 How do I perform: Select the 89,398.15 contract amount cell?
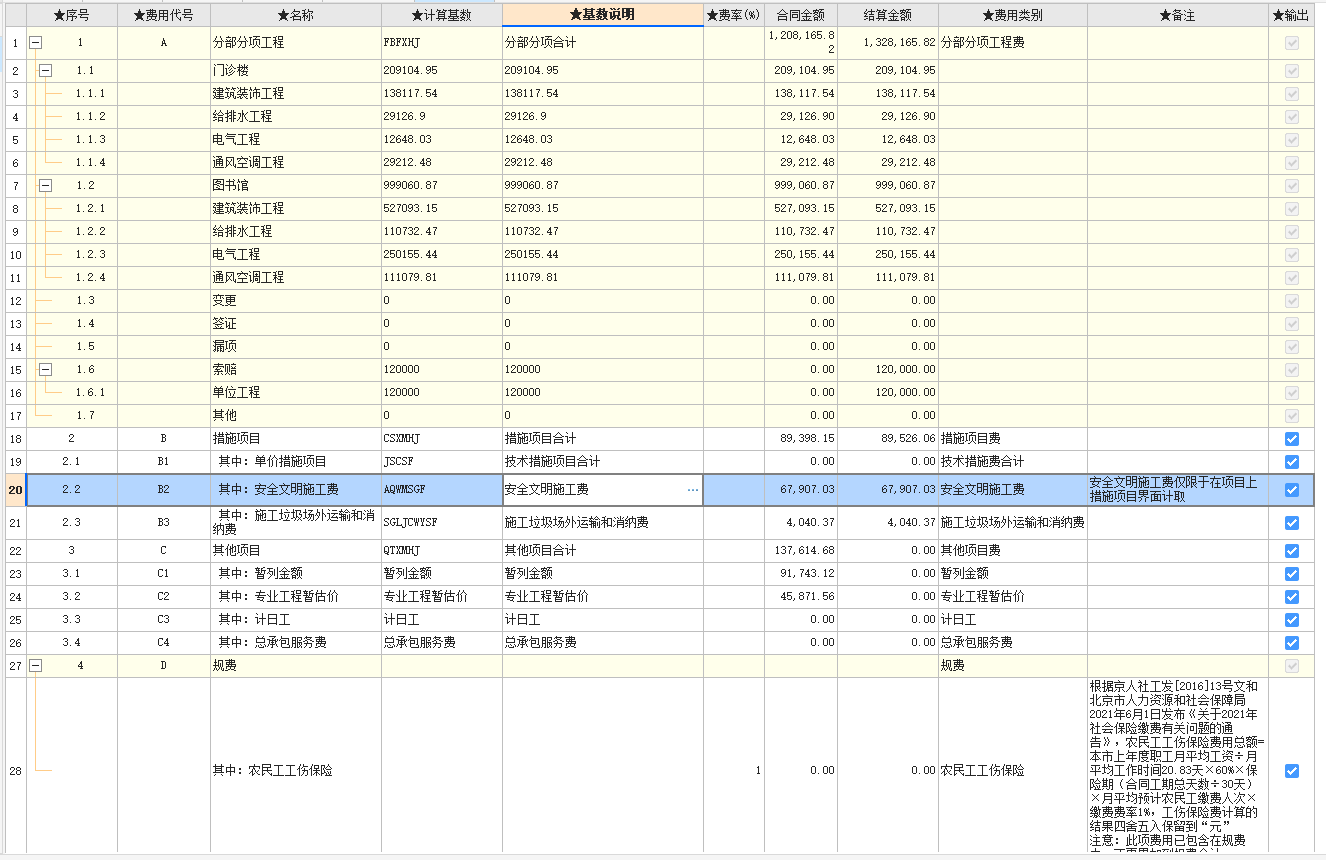click(801, 439)
